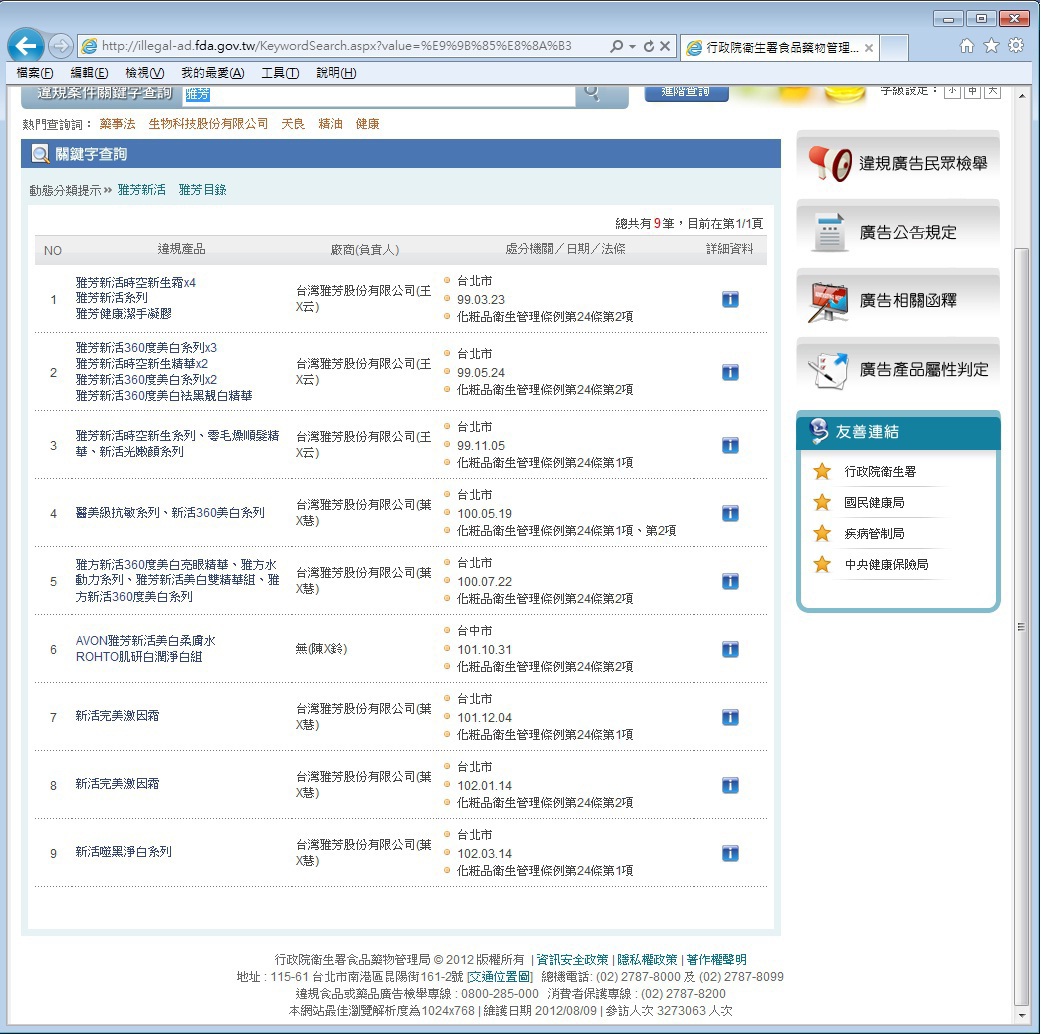Image resolution: width=1054 pixels, height=1034 pixels.
Task: Open Favorites star icon
Action: point(991,46)
